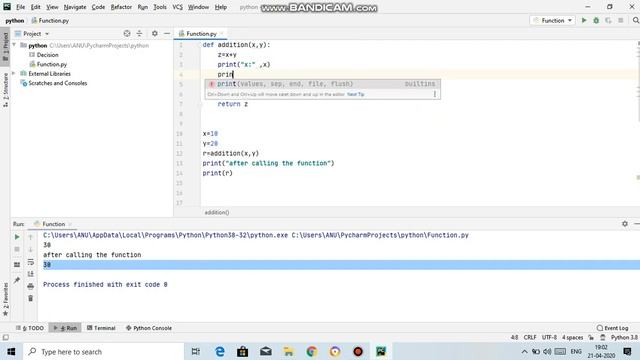Click CRLF line separator in status bar

[530, 338]
